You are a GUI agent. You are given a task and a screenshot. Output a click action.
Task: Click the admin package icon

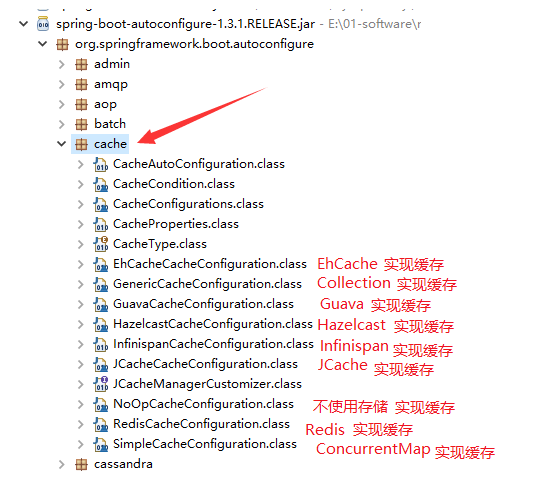[81, 64]
